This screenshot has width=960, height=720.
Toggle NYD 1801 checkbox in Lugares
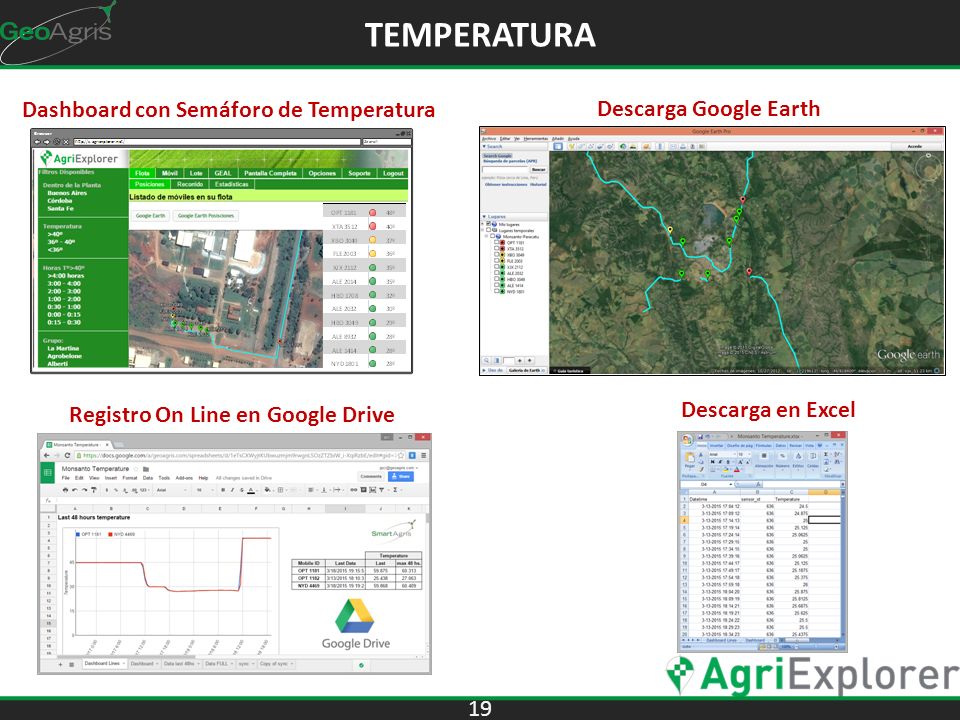[497, 291]
